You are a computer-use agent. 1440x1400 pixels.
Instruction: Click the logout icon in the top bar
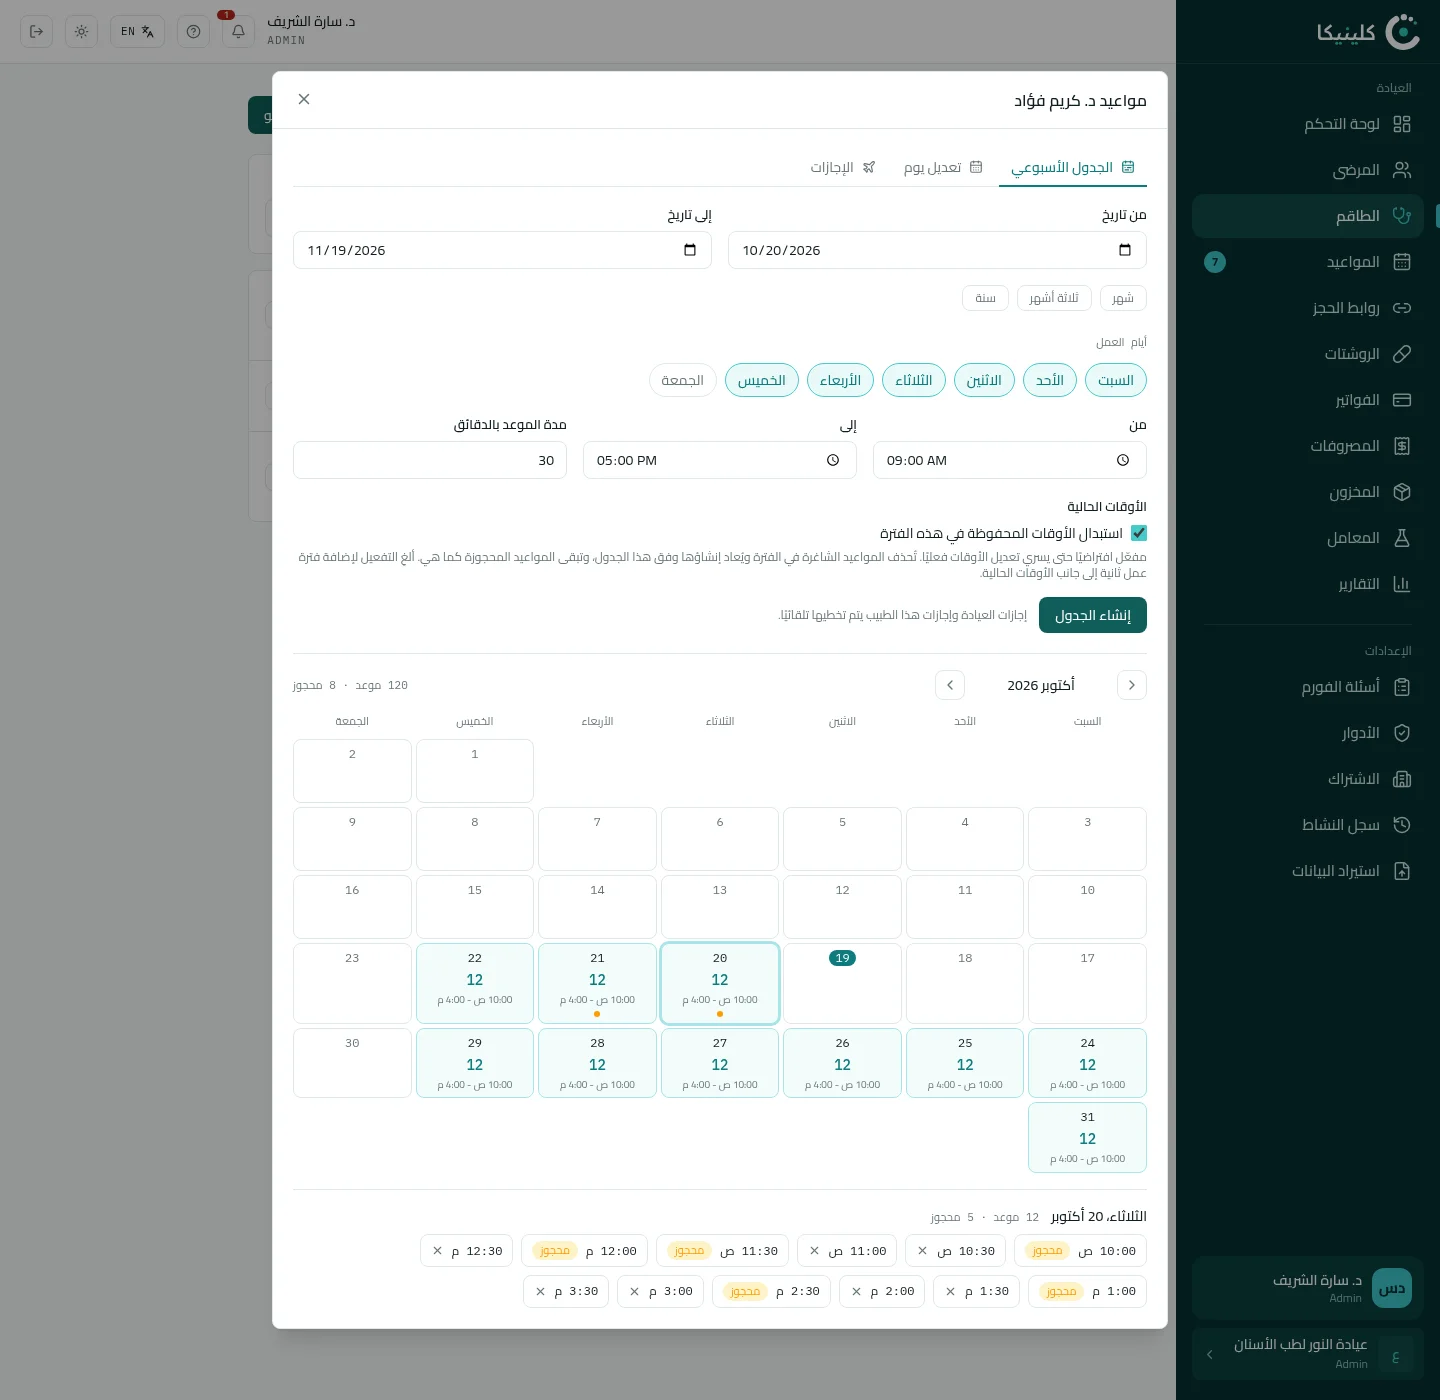[36, 31]
